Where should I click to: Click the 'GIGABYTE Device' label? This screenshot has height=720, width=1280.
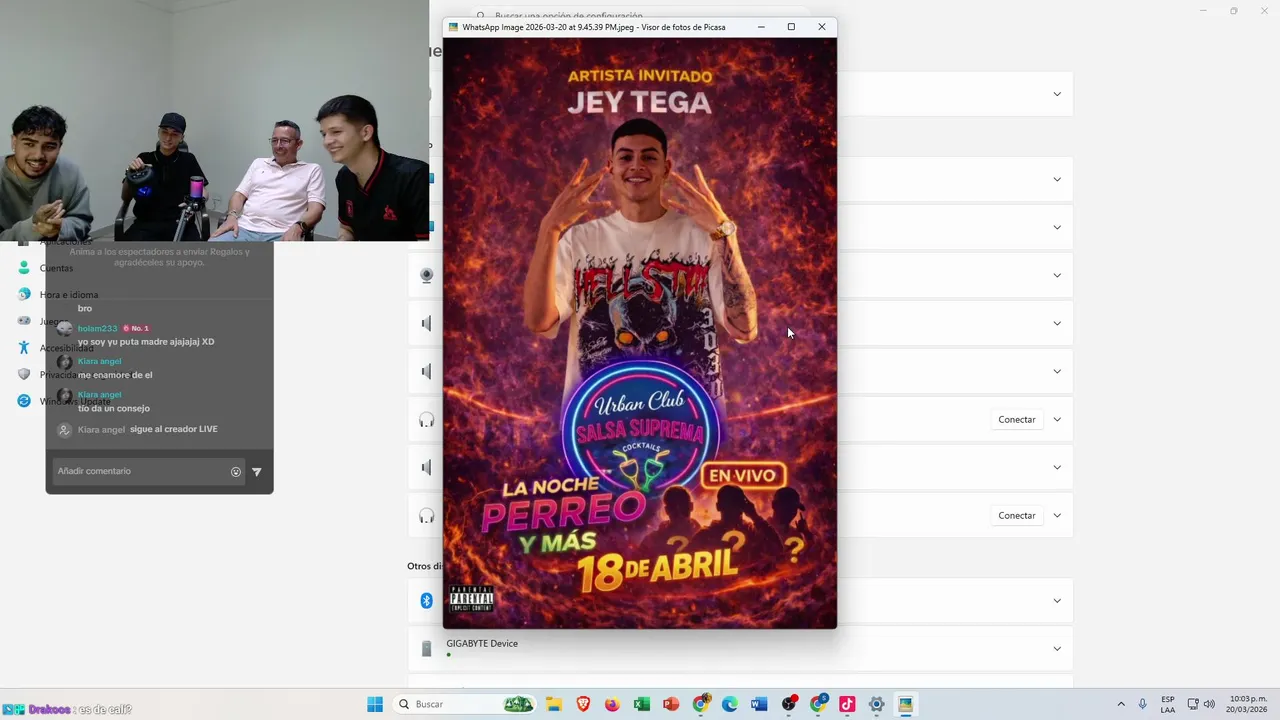[482, 643]
